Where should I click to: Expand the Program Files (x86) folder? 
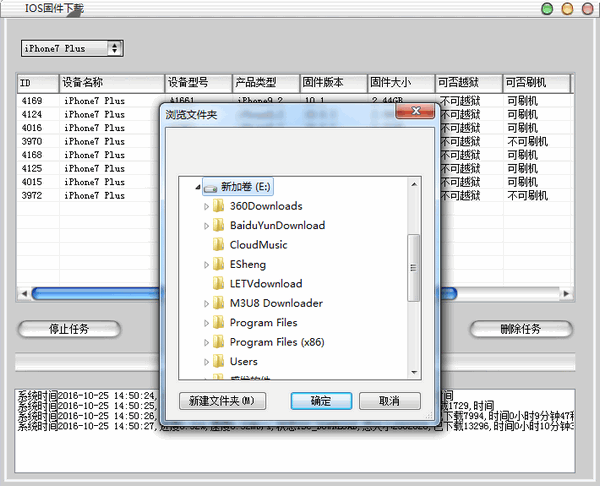tap(206, 342)
